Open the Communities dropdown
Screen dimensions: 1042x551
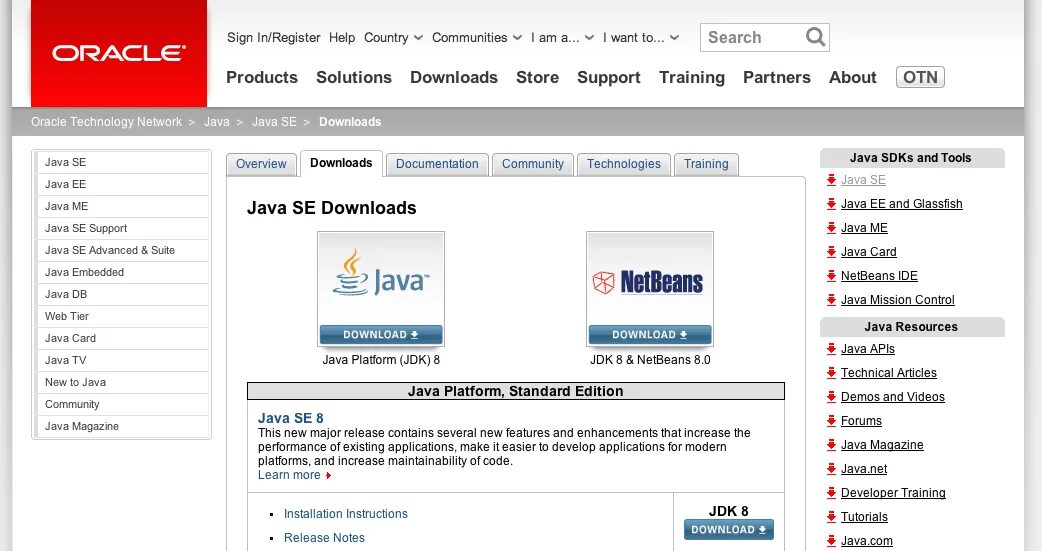pyautogui.click(x=477, y=38)
